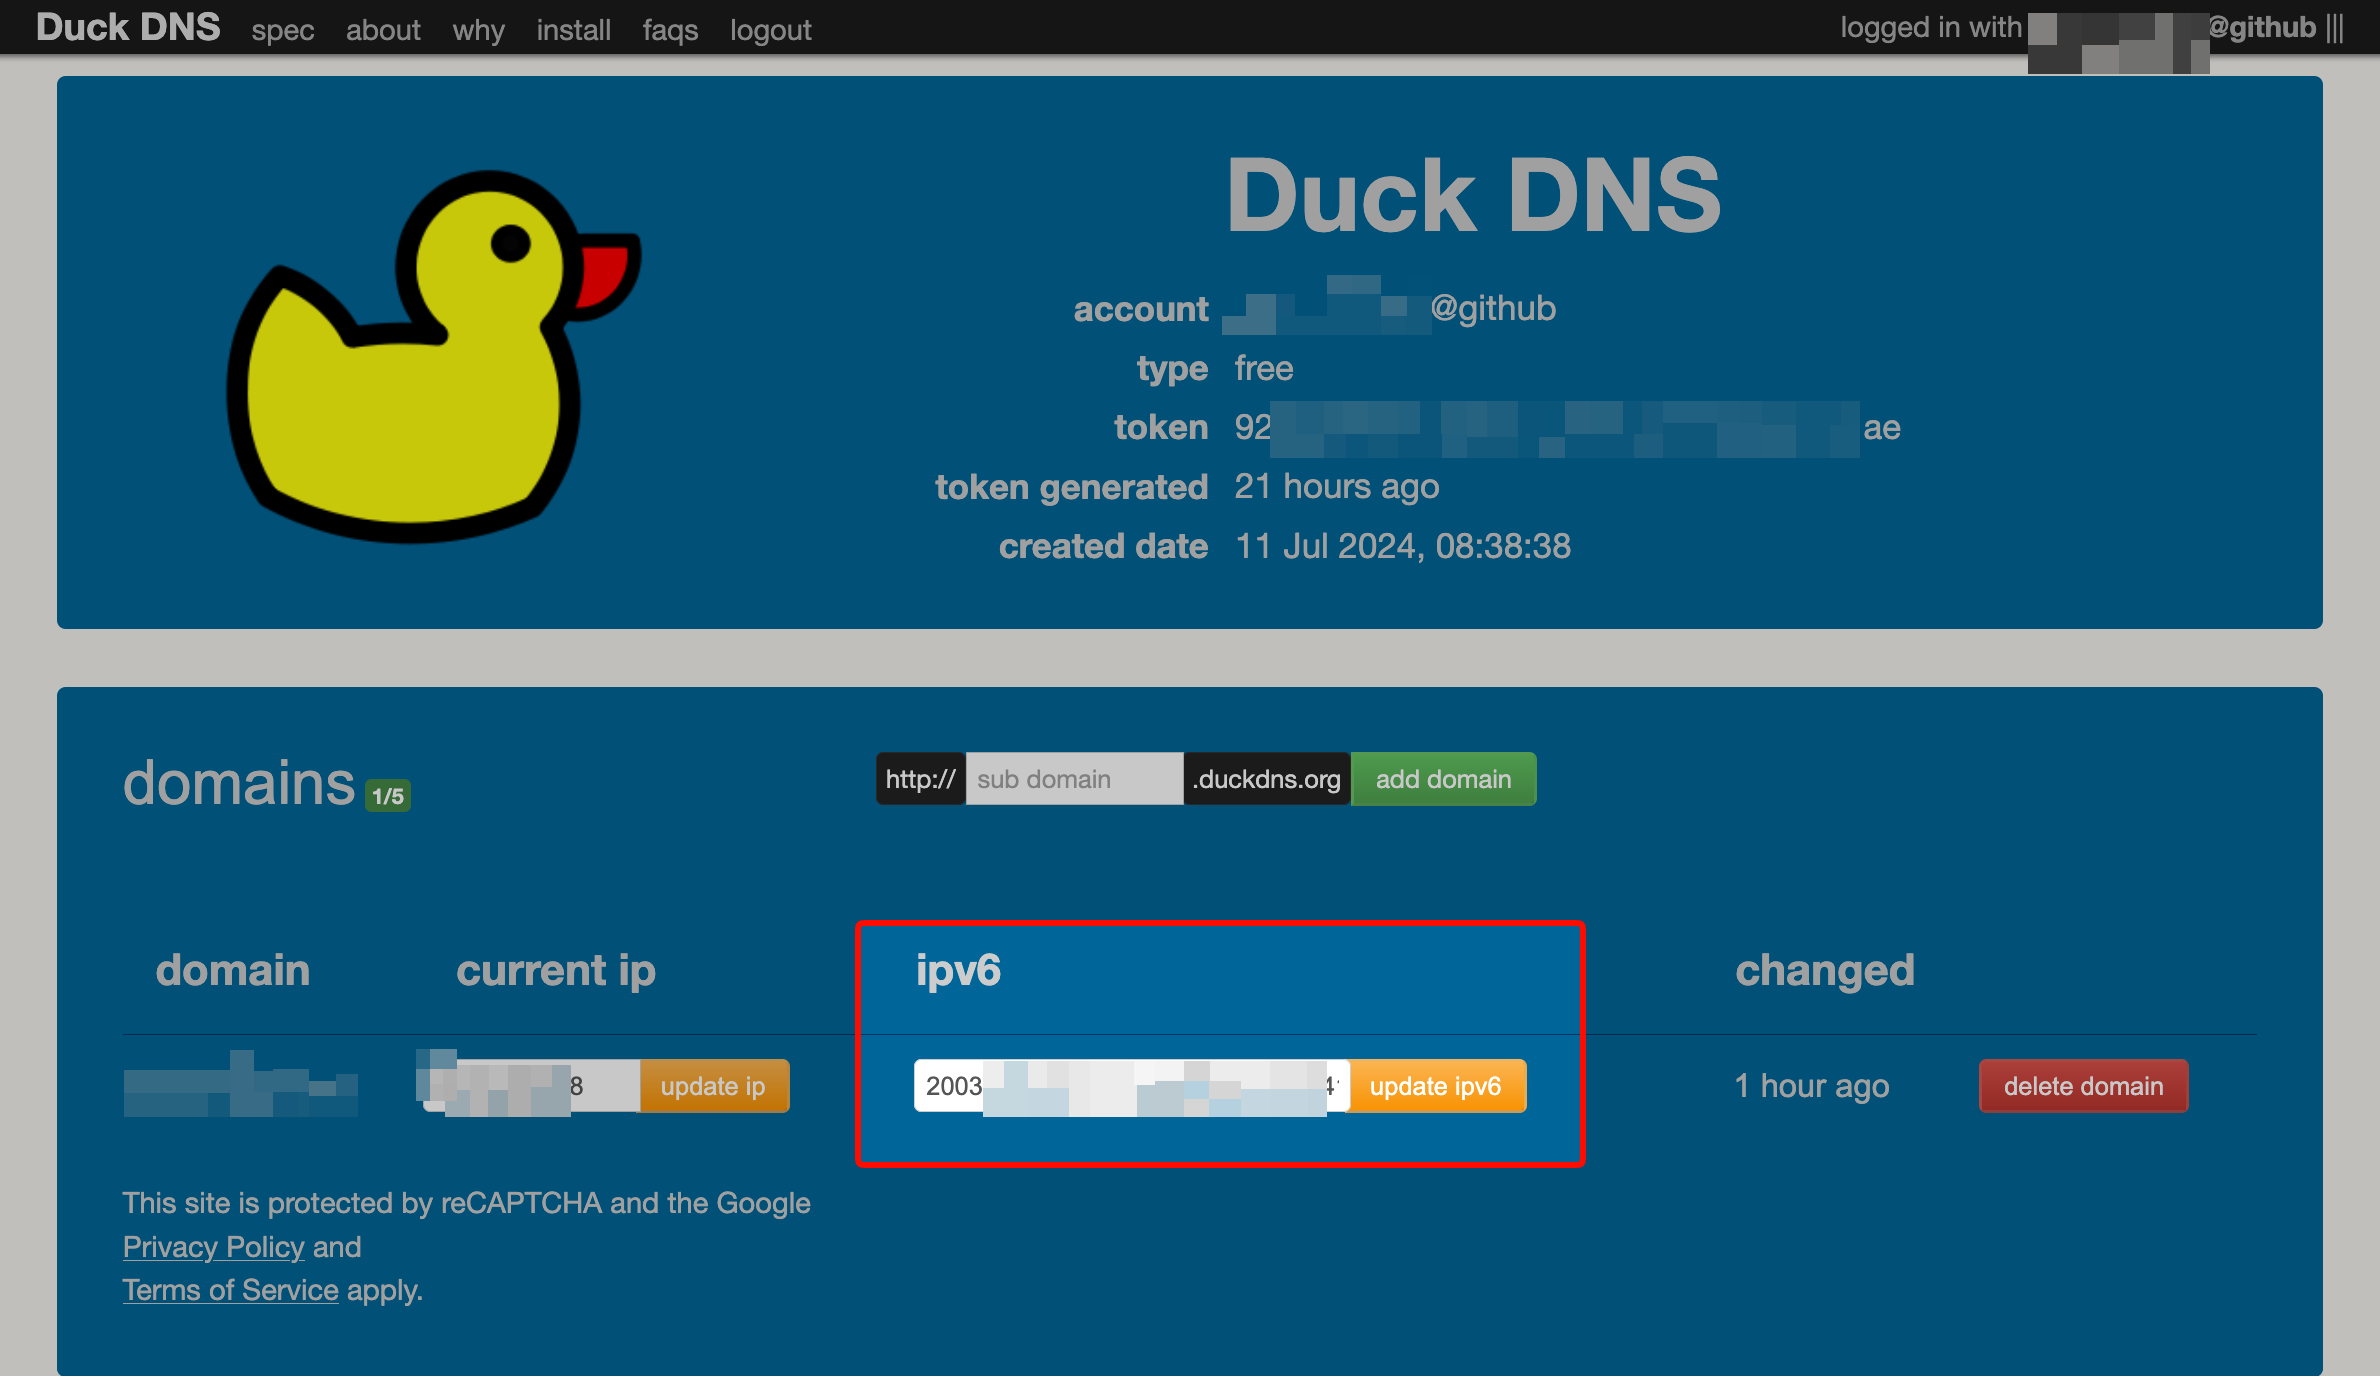Go to the why page
Screen dimensions: 2380x1376
coord(478,30)
